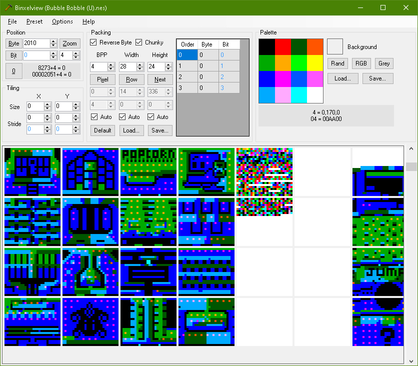Click the Byte position button
This screenshot has width=418, height=366.
click(x=14, y=43)
